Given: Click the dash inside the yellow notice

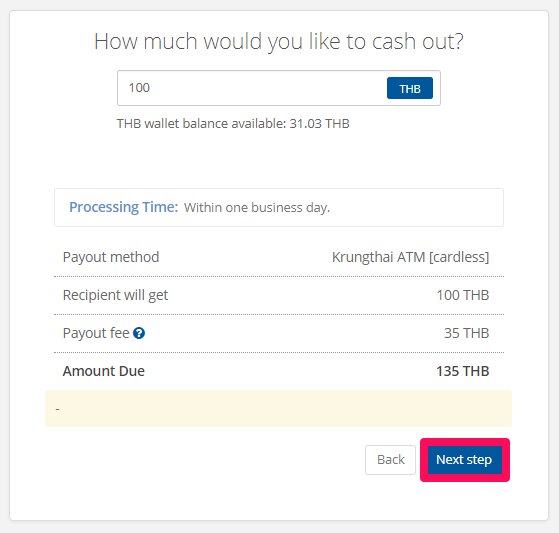Looking at the screenshot, I should point(57,409).
